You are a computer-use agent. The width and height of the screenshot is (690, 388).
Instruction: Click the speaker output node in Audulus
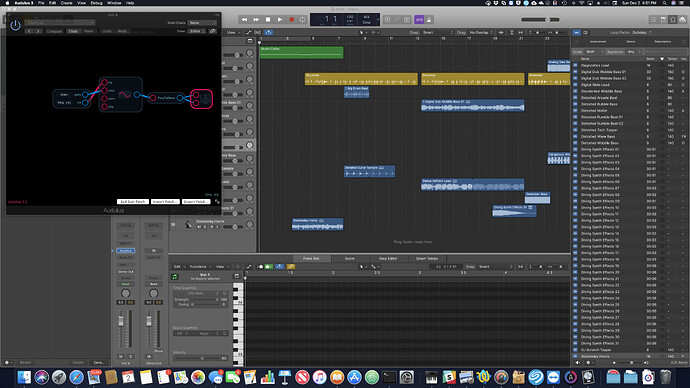tap(202, 99)
